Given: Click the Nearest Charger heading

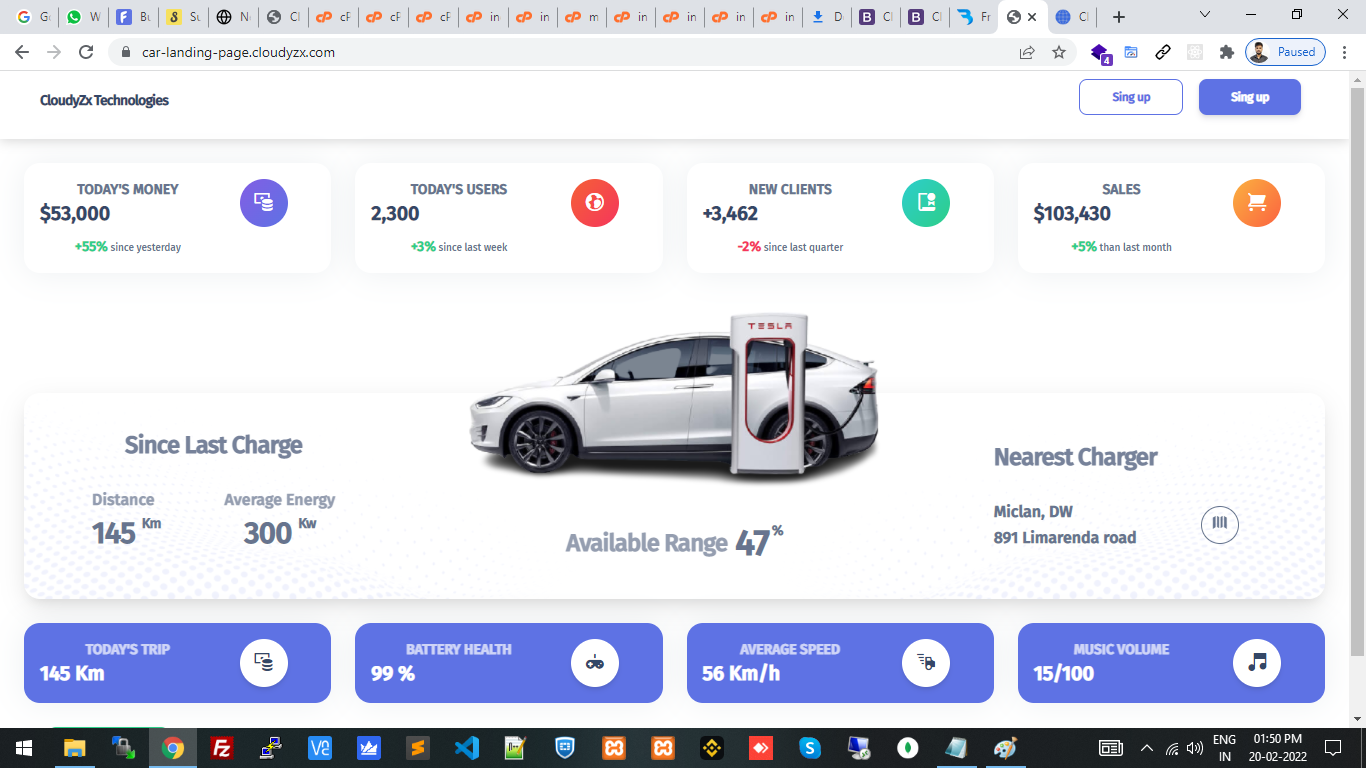Looking at the screenshot, I should 1075,457.
